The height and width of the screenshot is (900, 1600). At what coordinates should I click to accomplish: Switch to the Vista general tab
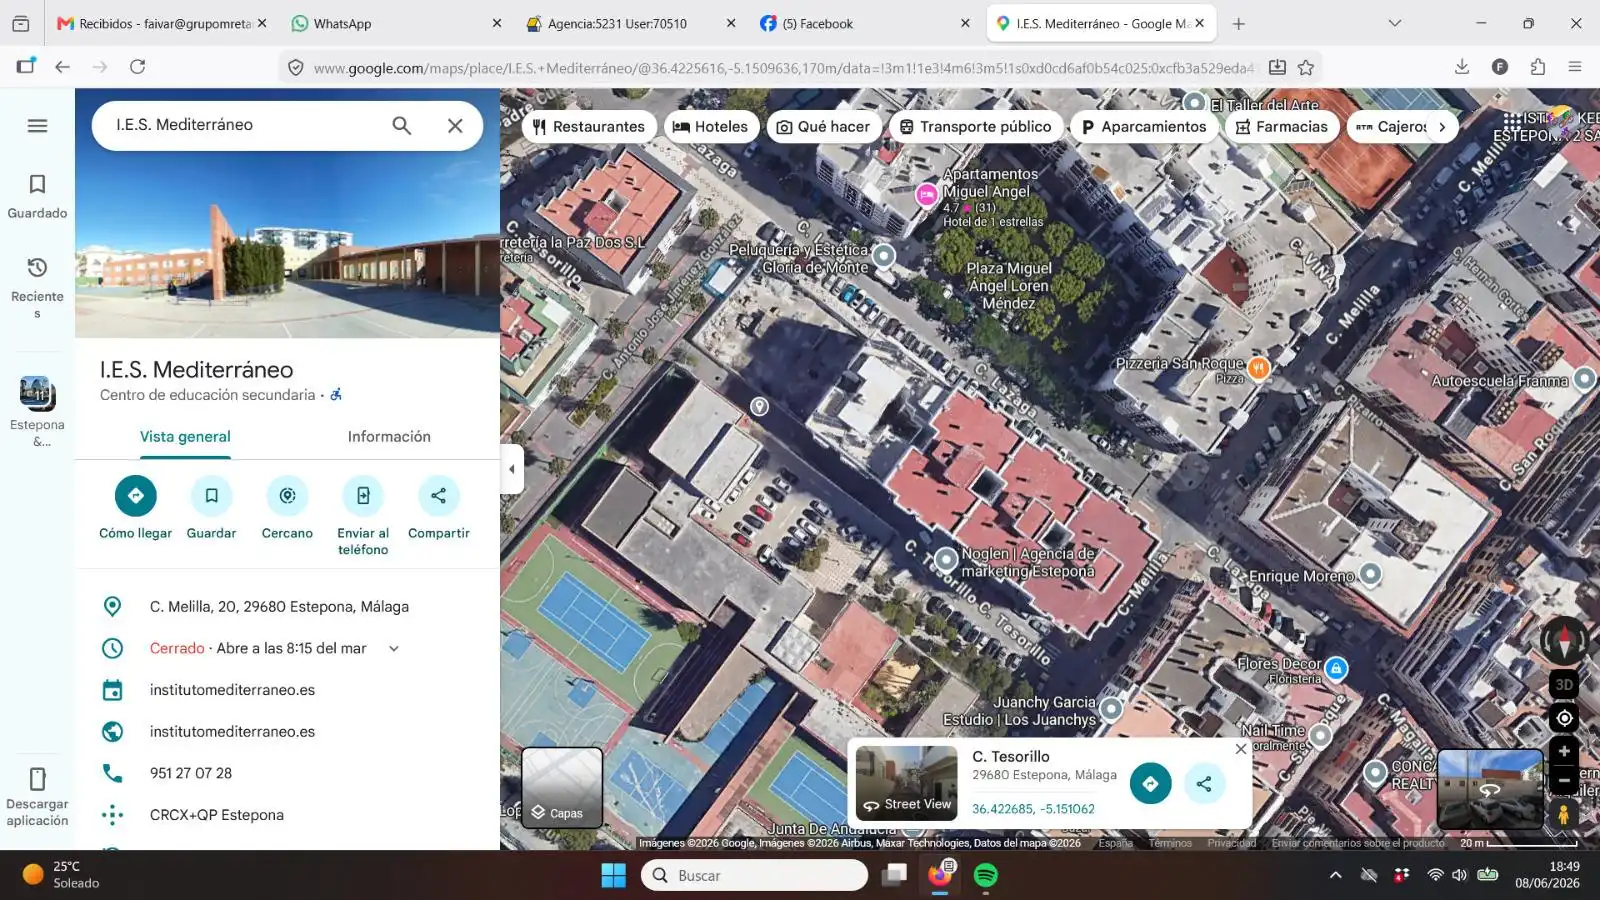[x=185, y=437]
